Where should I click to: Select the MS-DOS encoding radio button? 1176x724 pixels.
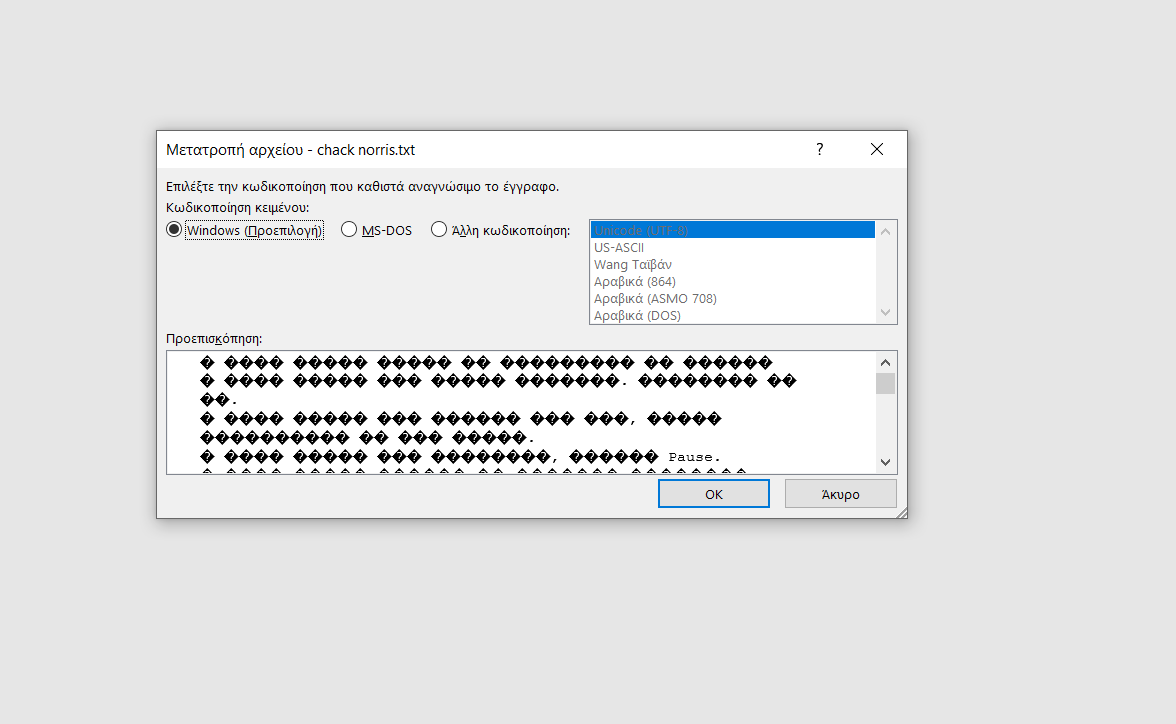point(349,230)
